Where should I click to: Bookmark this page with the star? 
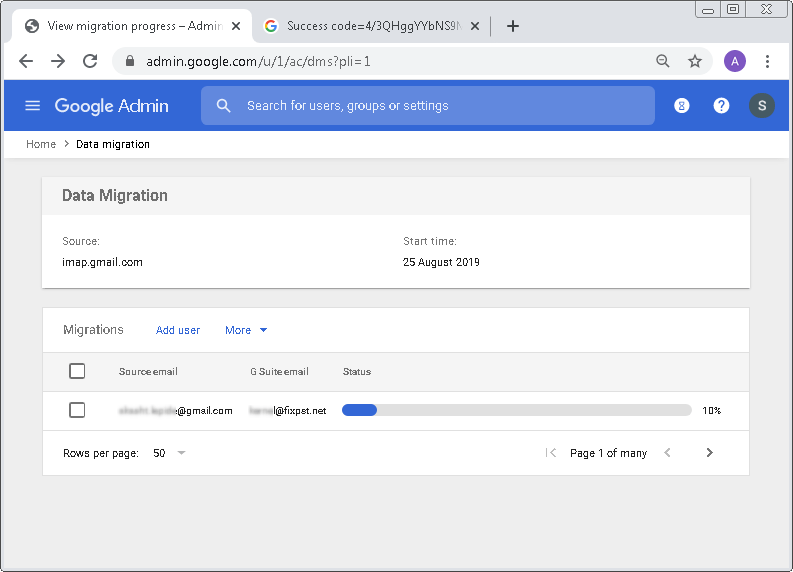695,61
